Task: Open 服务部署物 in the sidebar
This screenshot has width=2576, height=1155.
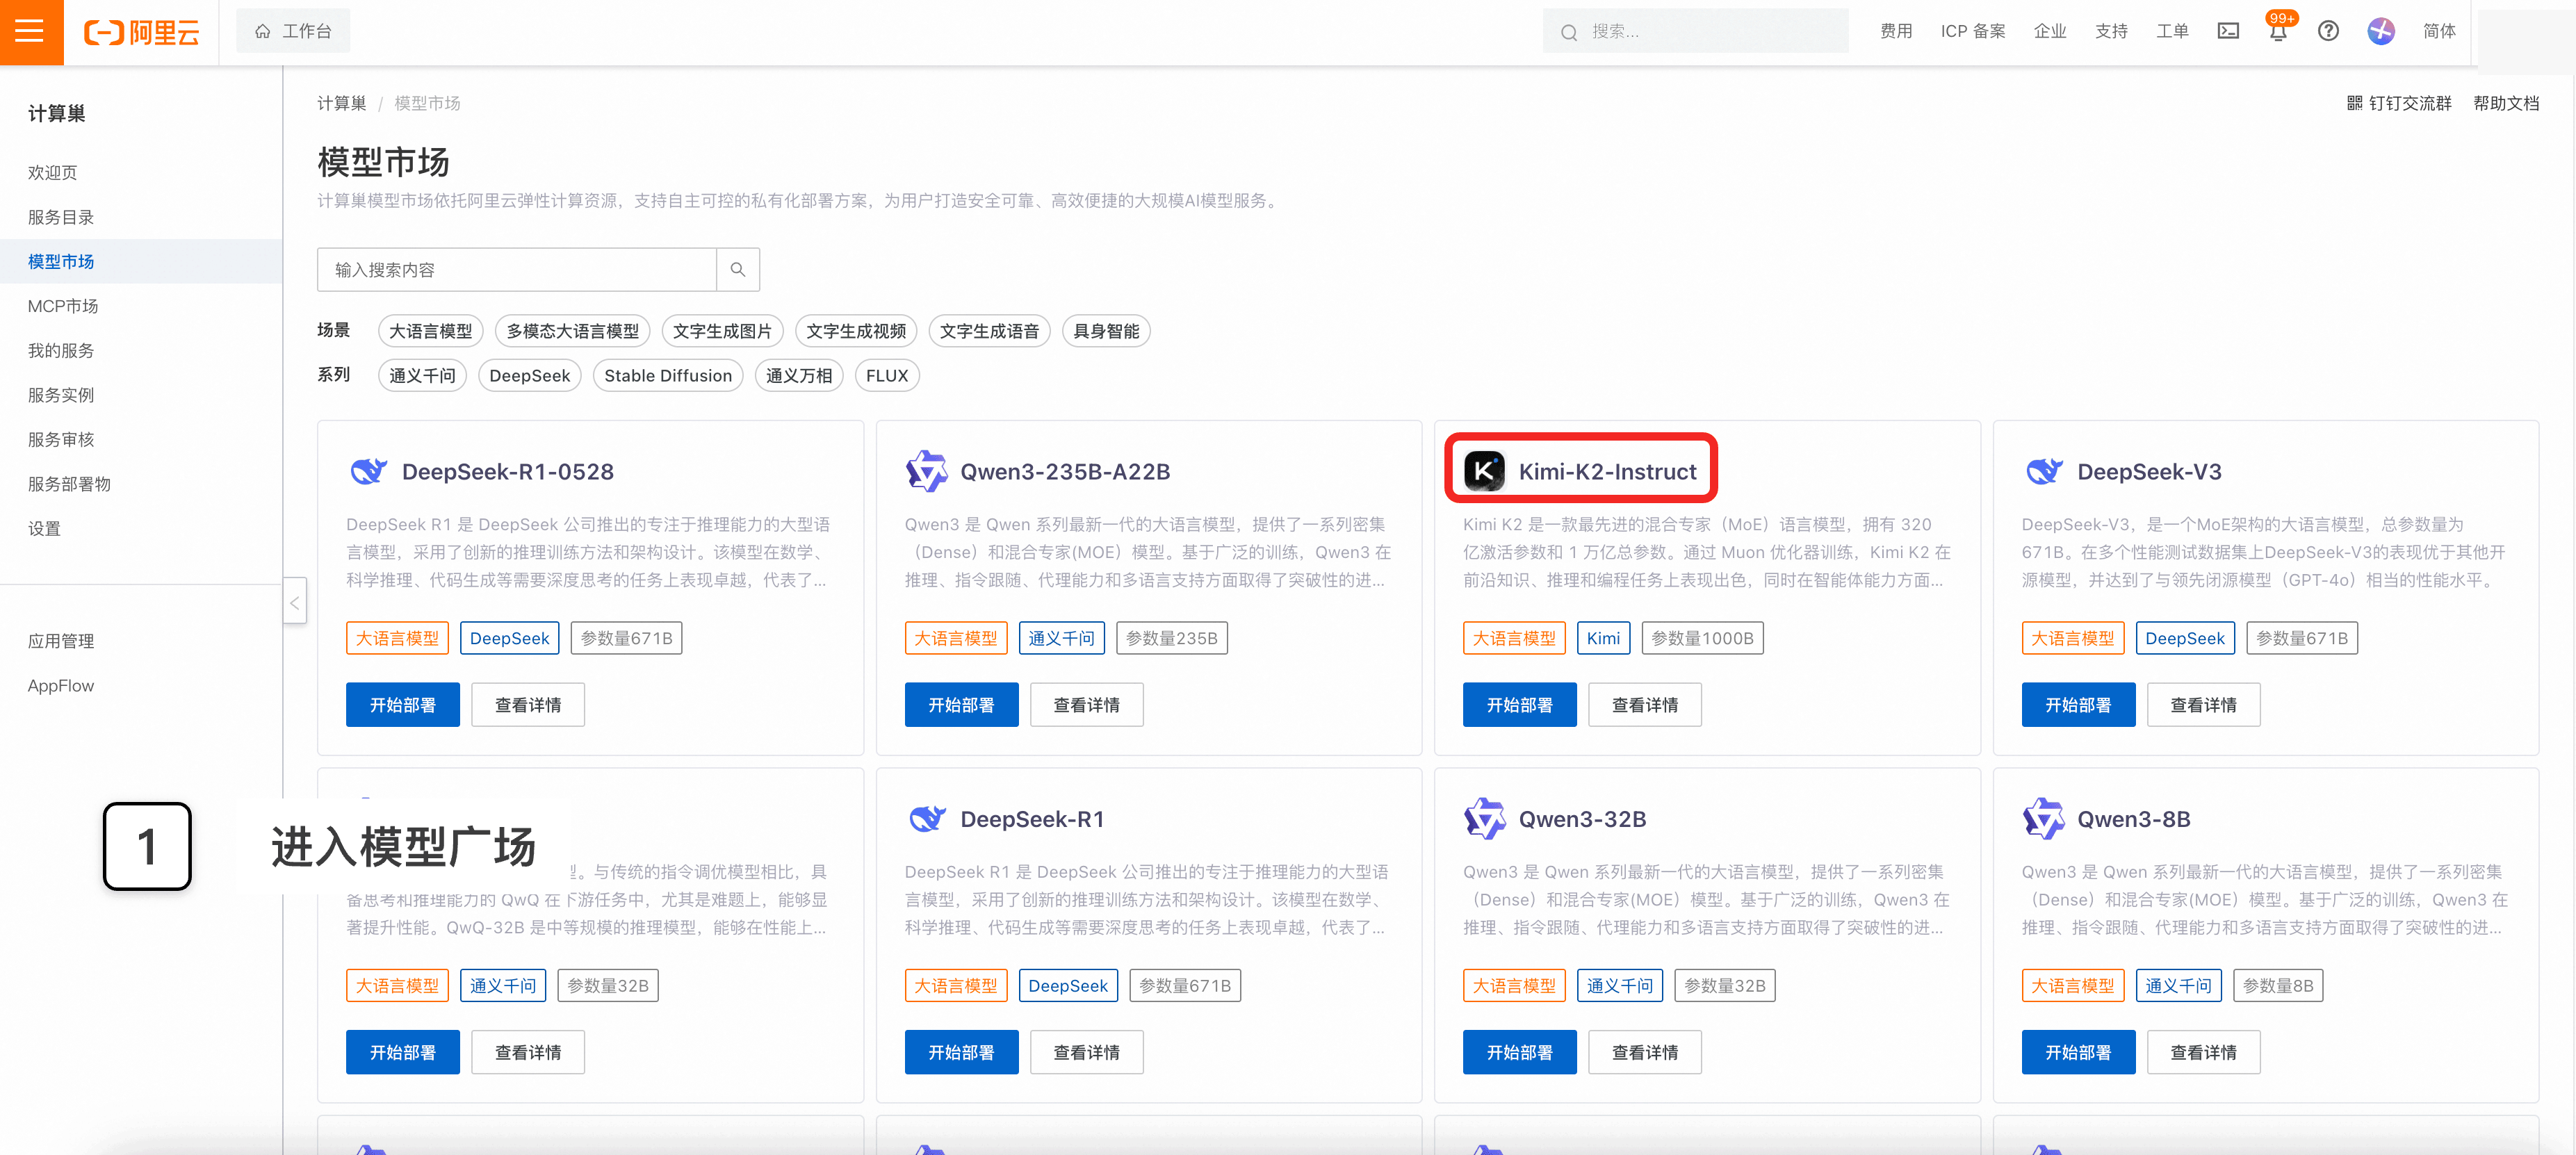Action: (69, 484)
